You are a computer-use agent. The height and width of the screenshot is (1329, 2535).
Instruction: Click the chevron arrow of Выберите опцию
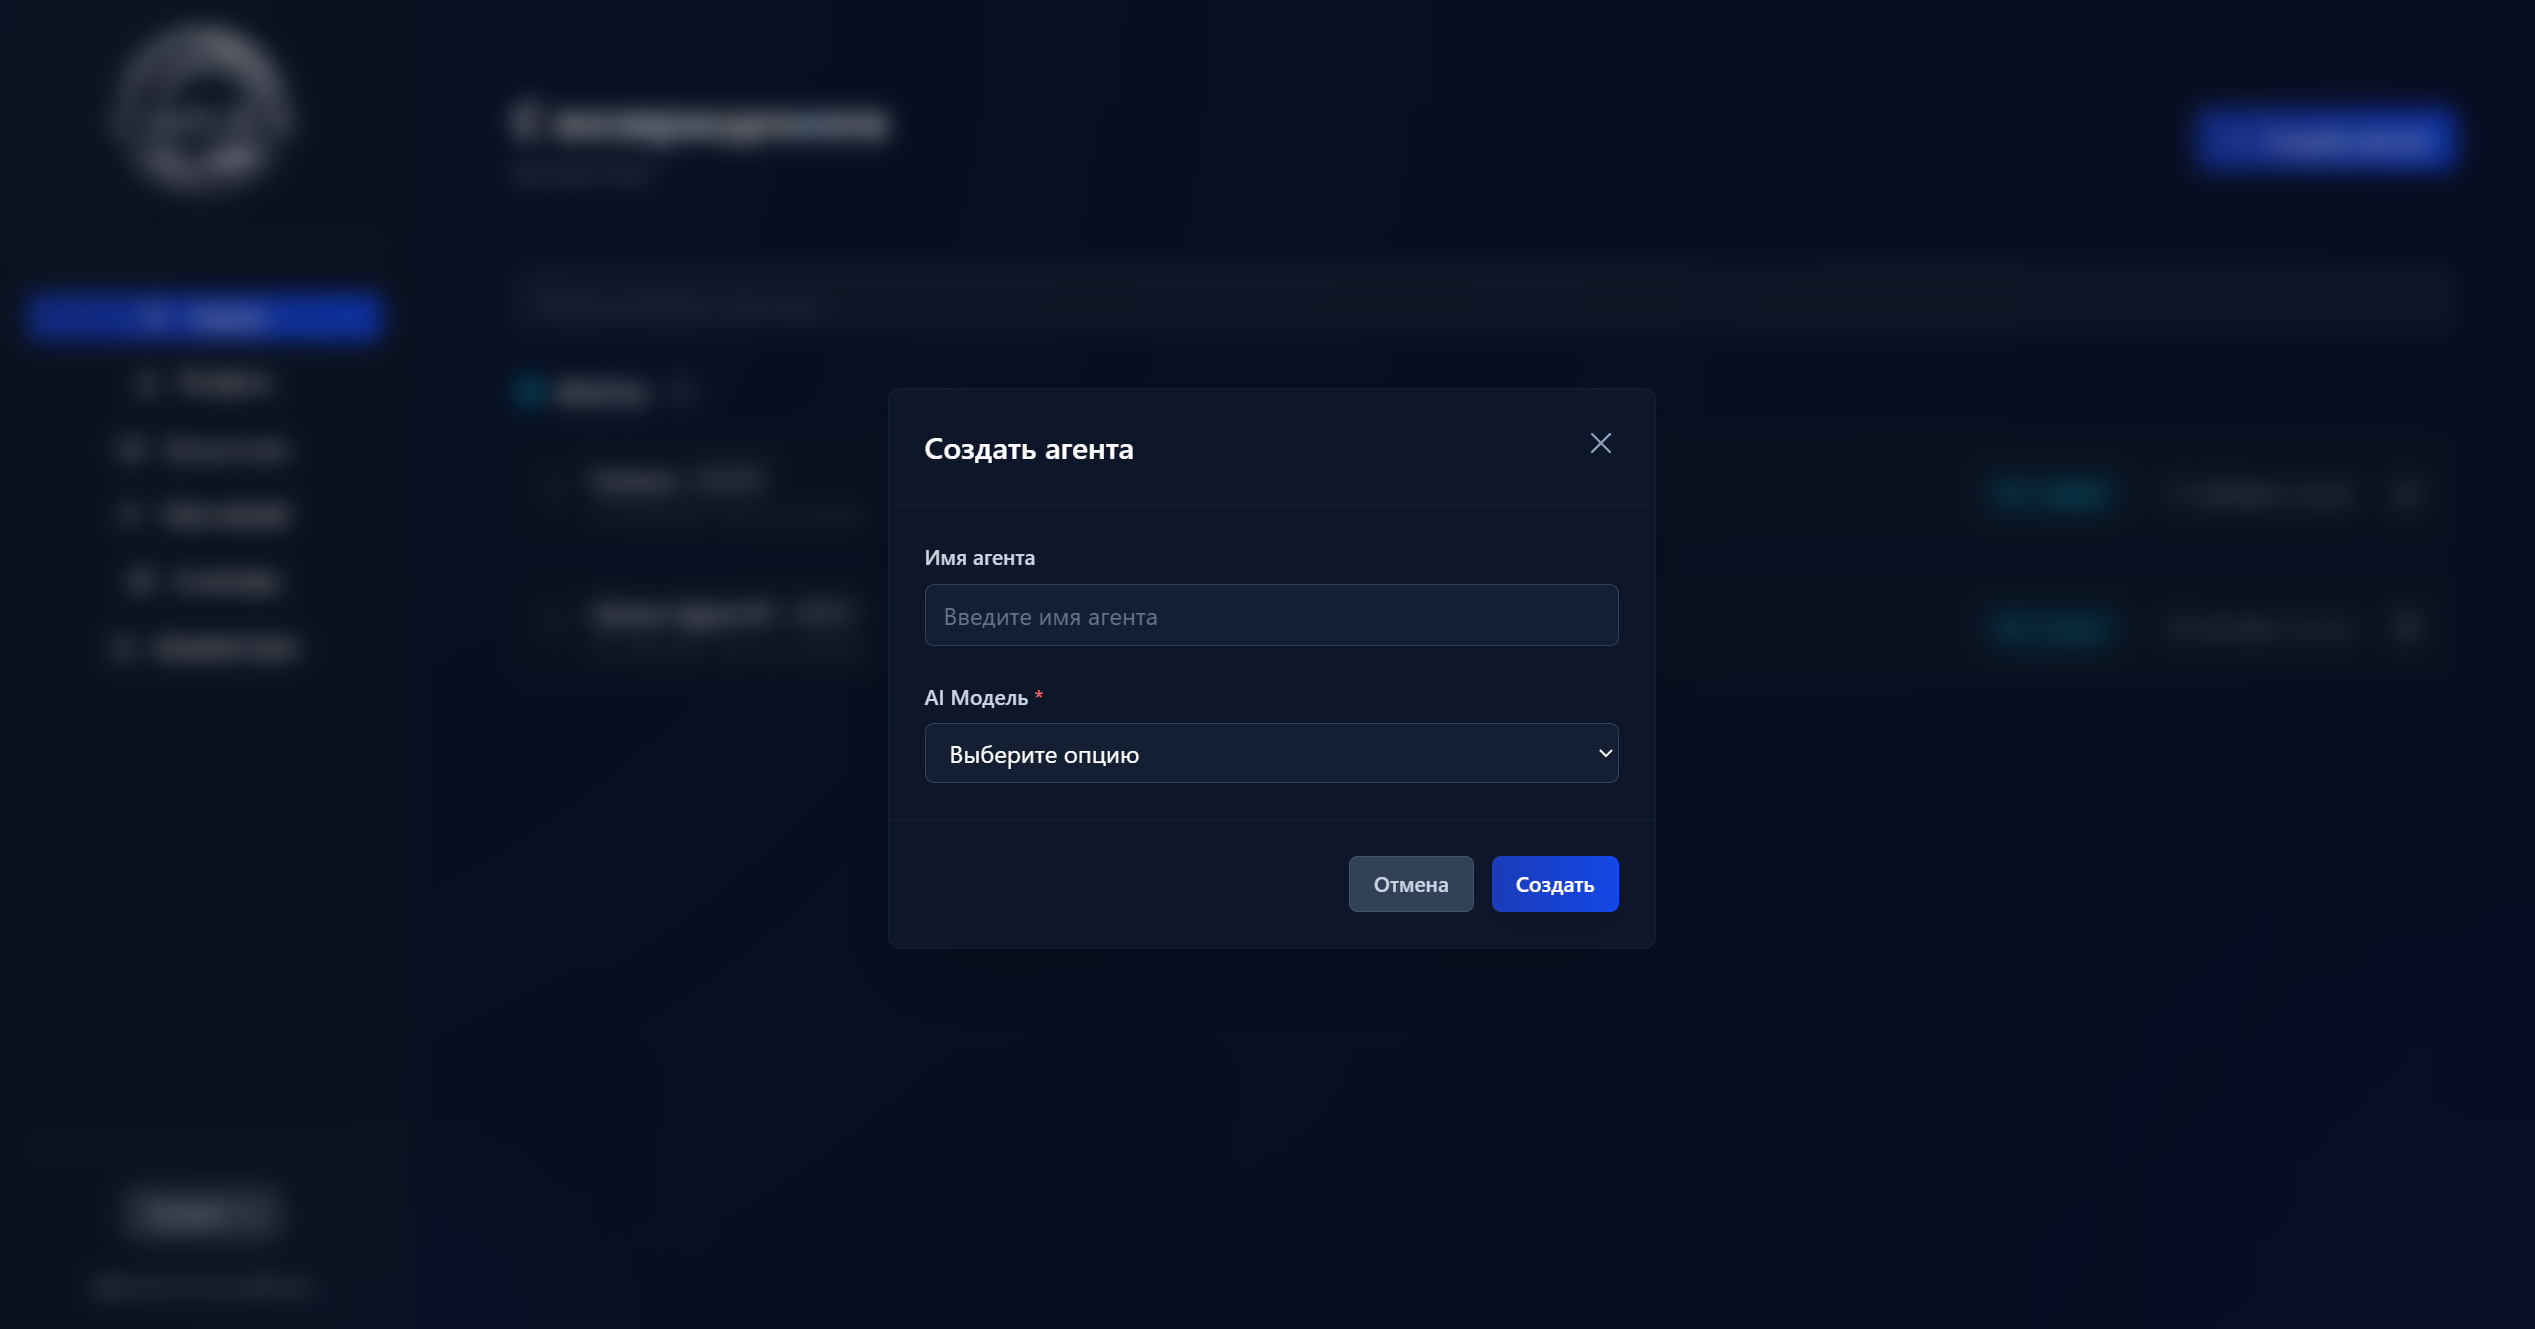(x=1604, y=753)
